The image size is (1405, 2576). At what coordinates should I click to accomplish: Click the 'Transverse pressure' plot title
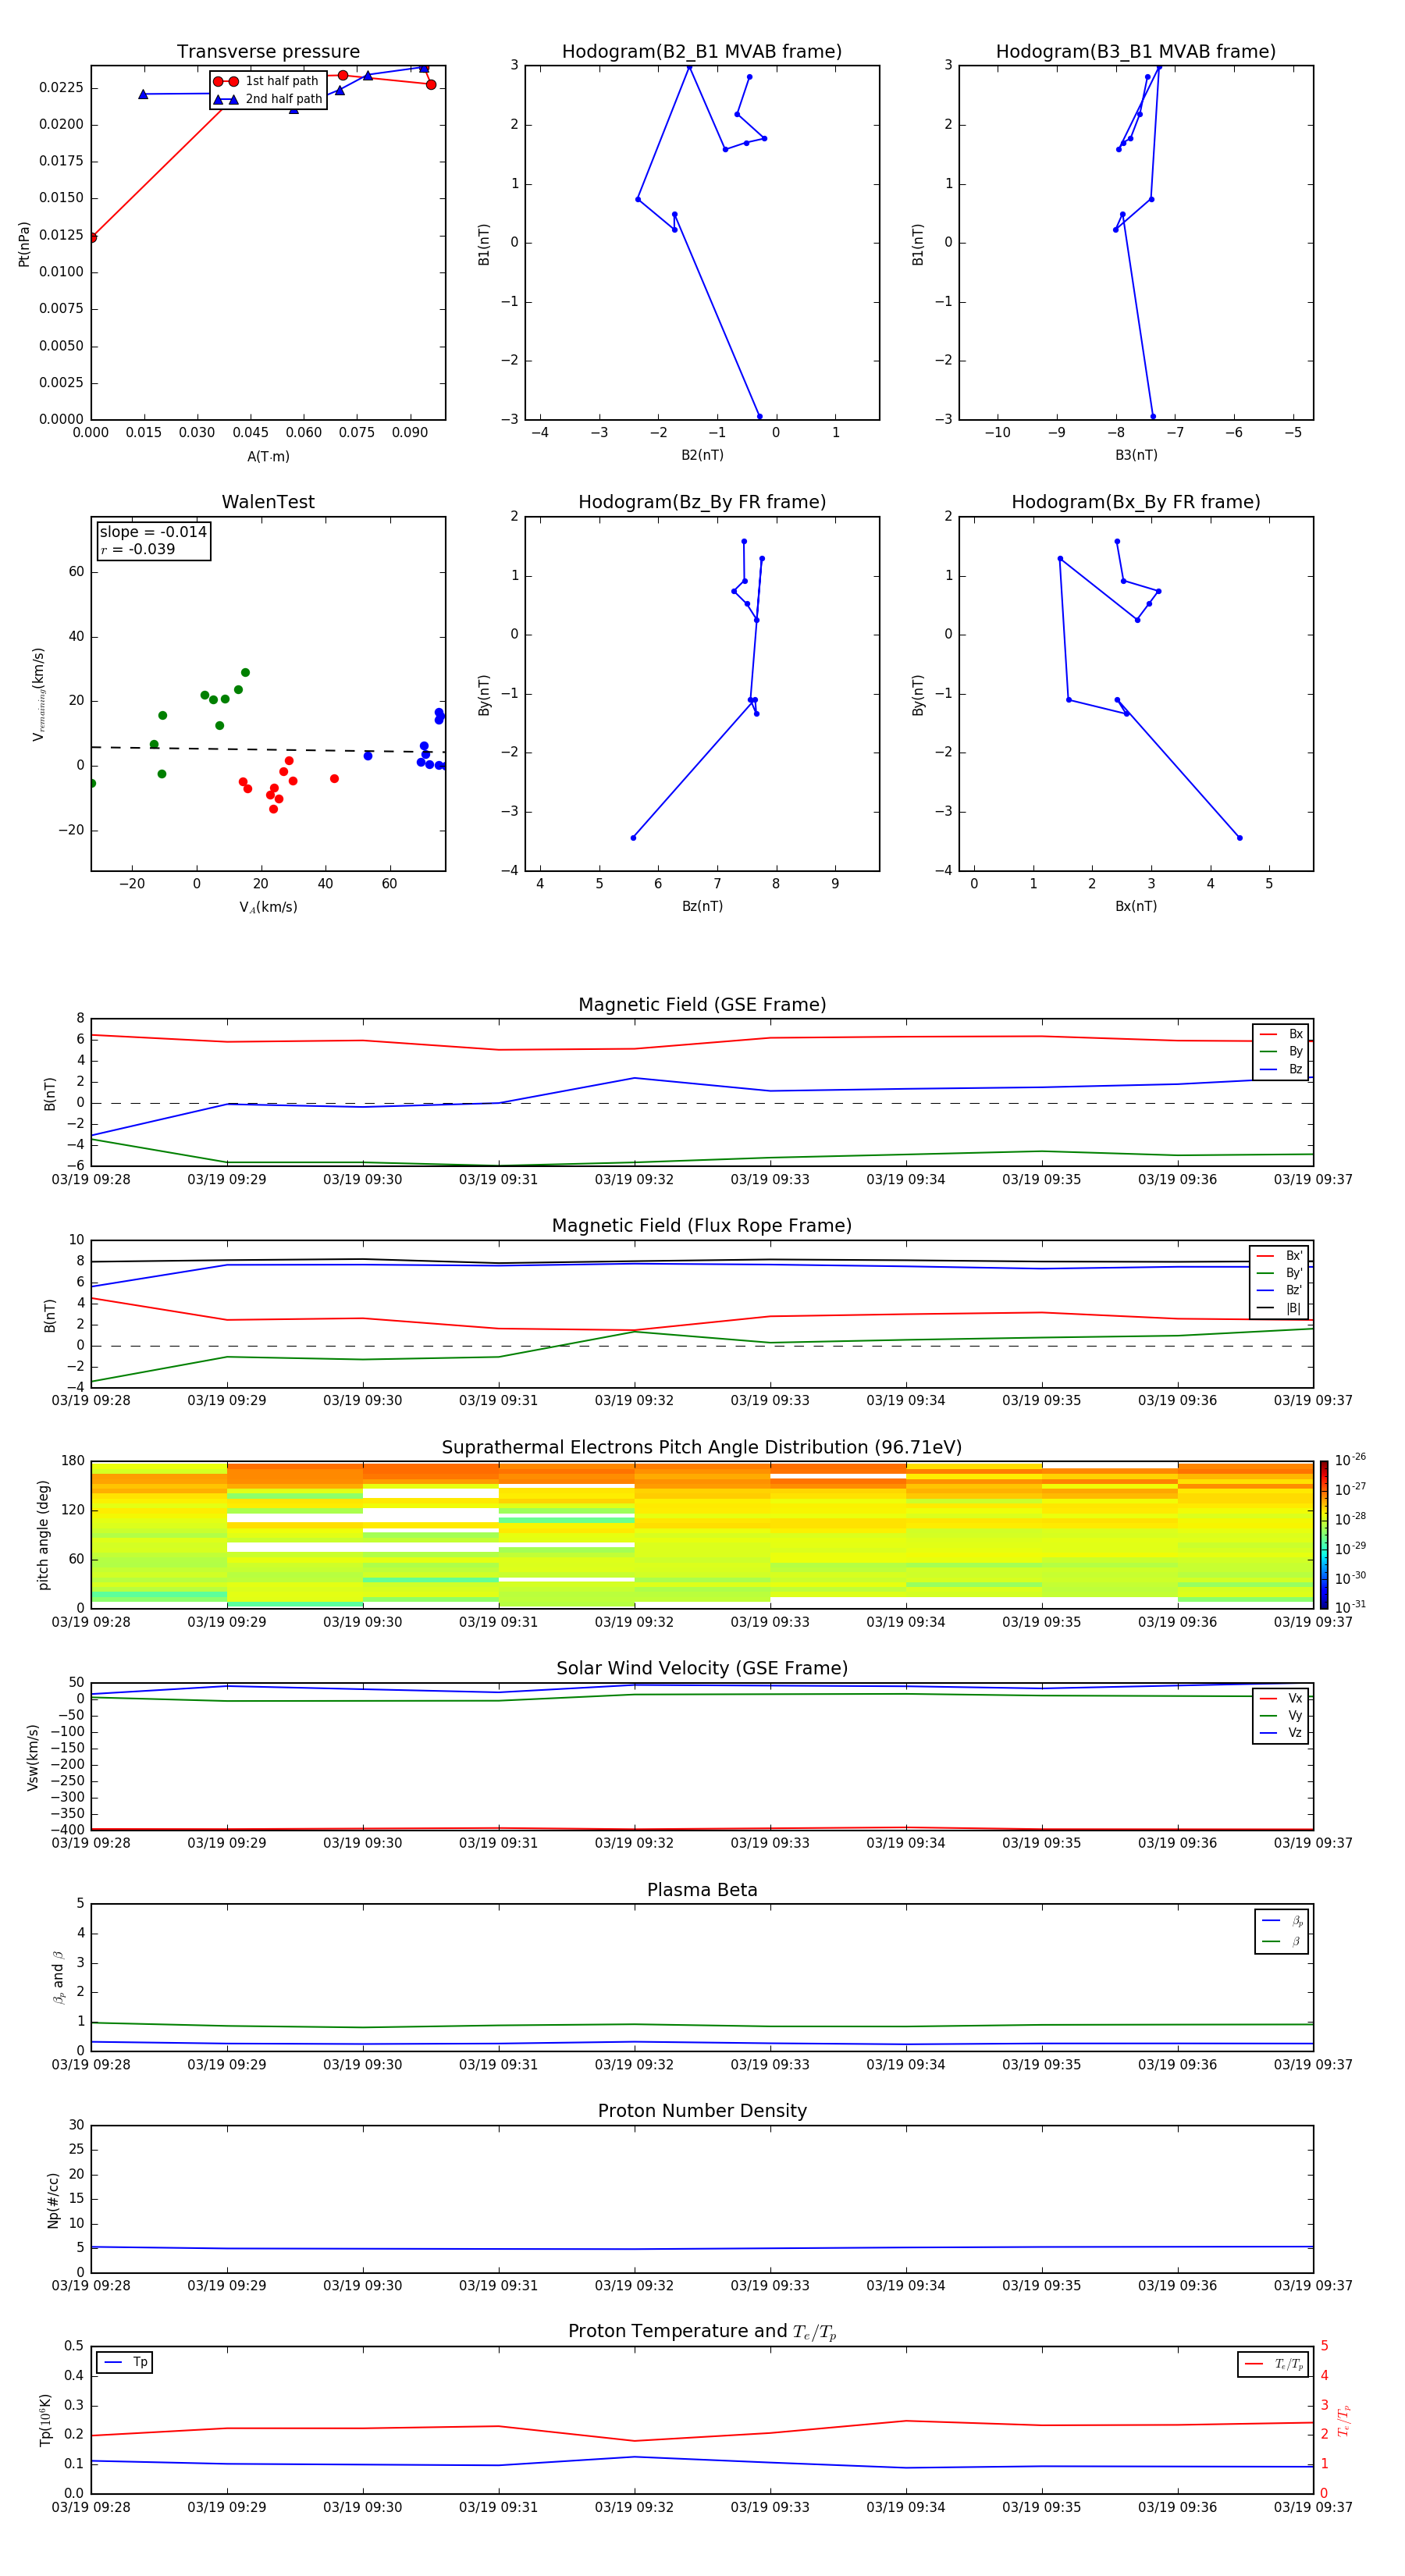268,52
